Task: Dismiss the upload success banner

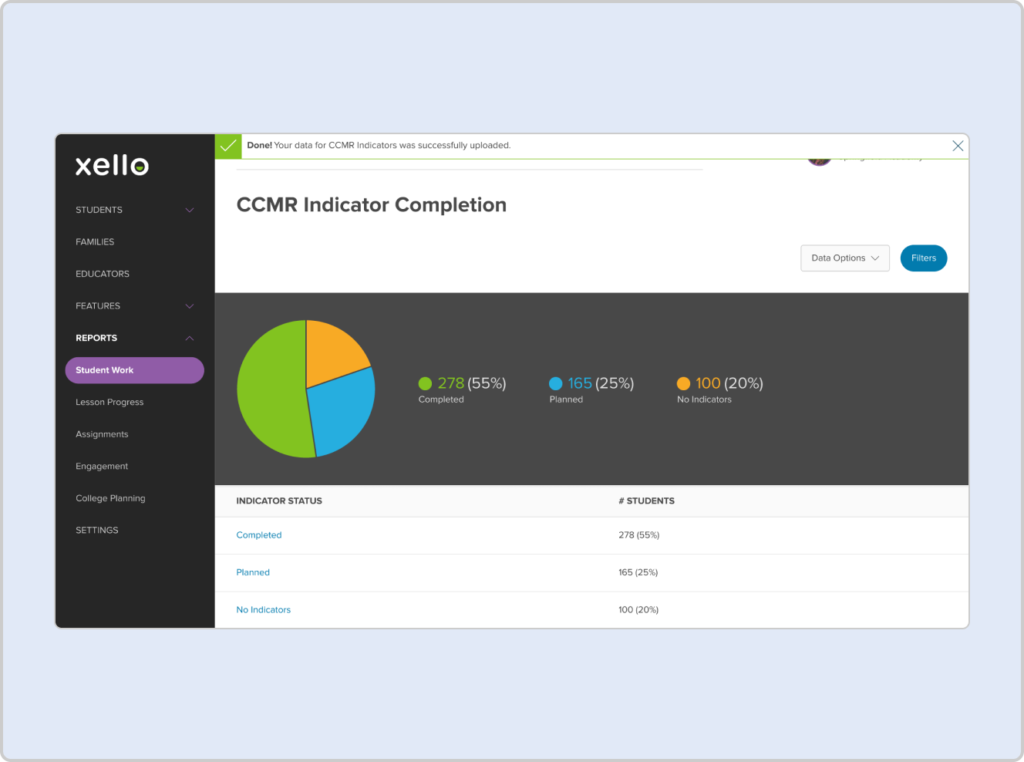Action: coord(957,145)
